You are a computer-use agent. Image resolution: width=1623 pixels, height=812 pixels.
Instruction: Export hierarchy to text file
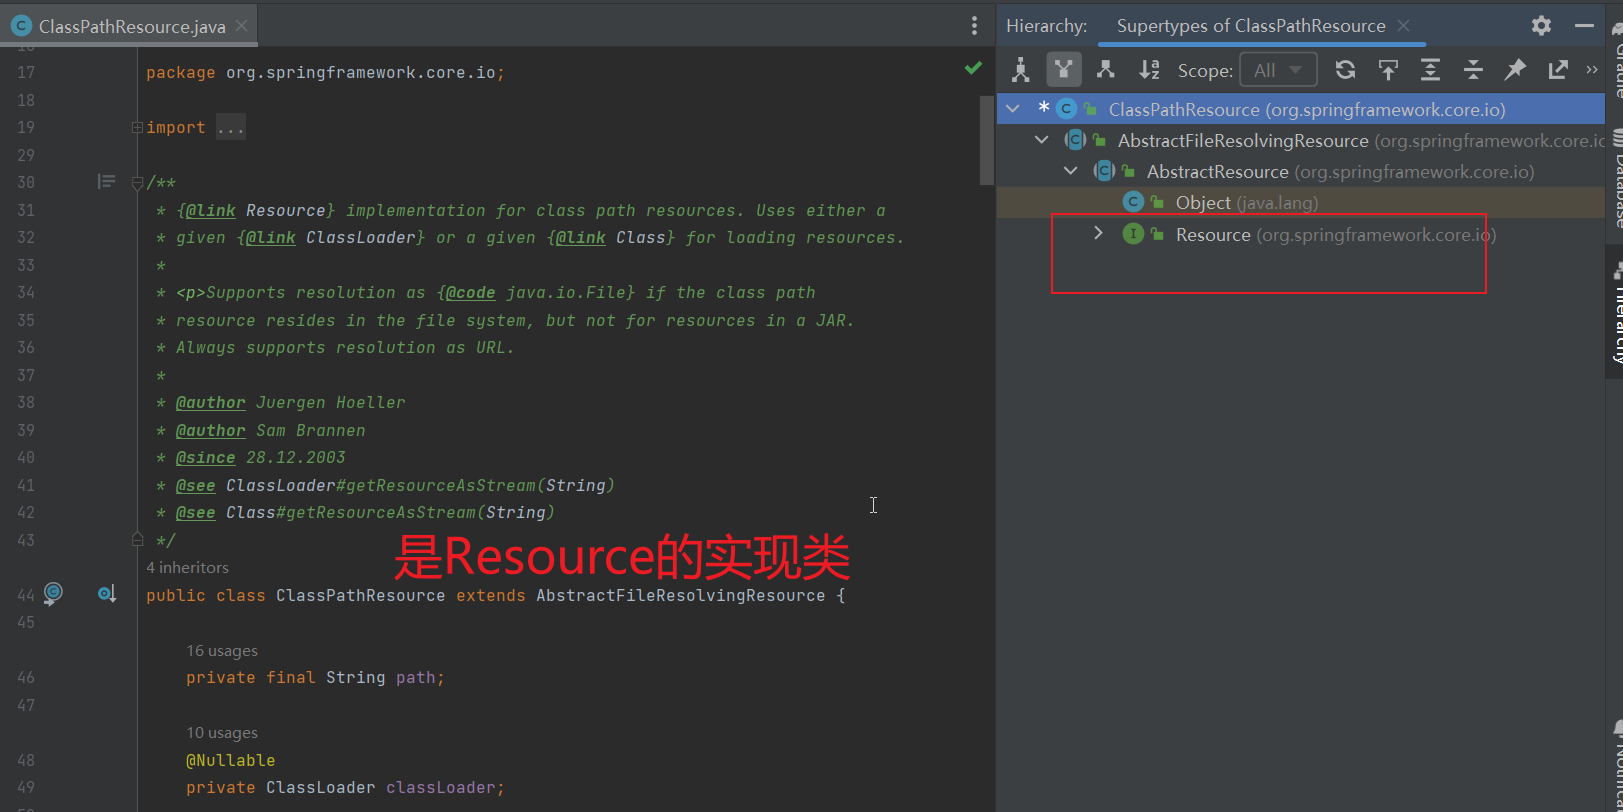[1558, 70]
